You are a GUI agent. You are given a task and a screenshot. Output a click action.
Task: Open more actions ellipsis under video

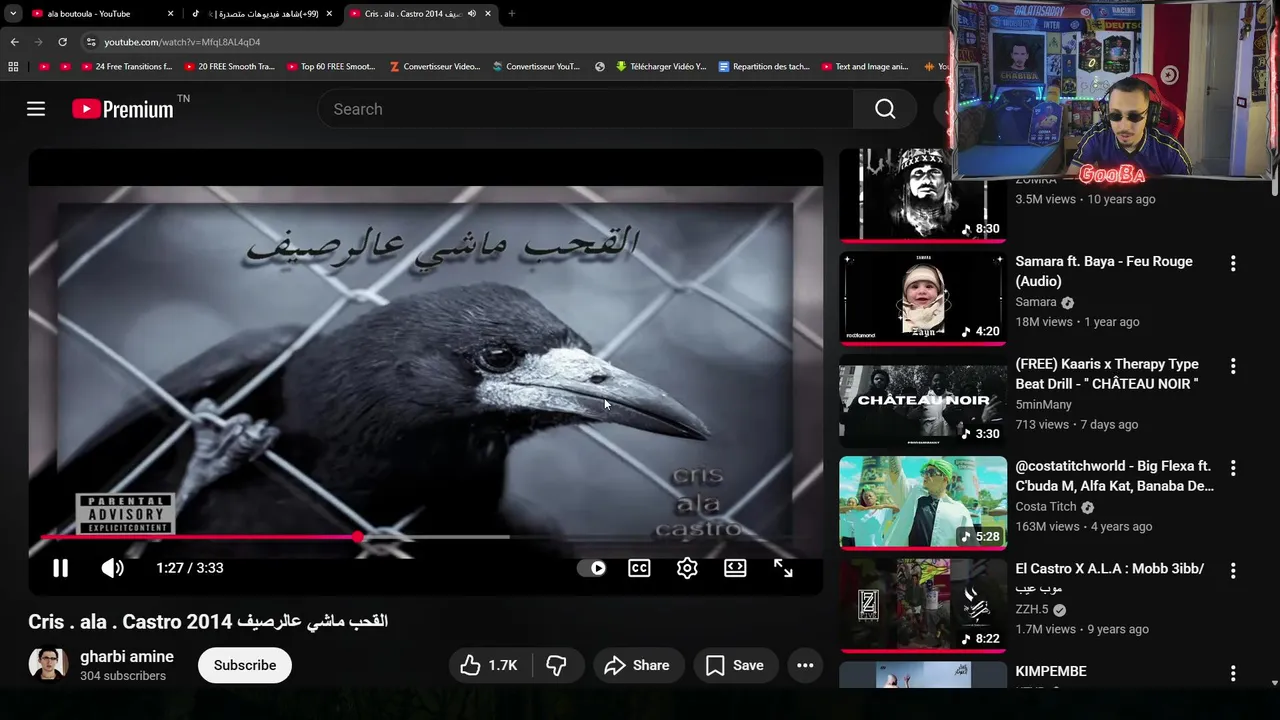tap(805, 665)
